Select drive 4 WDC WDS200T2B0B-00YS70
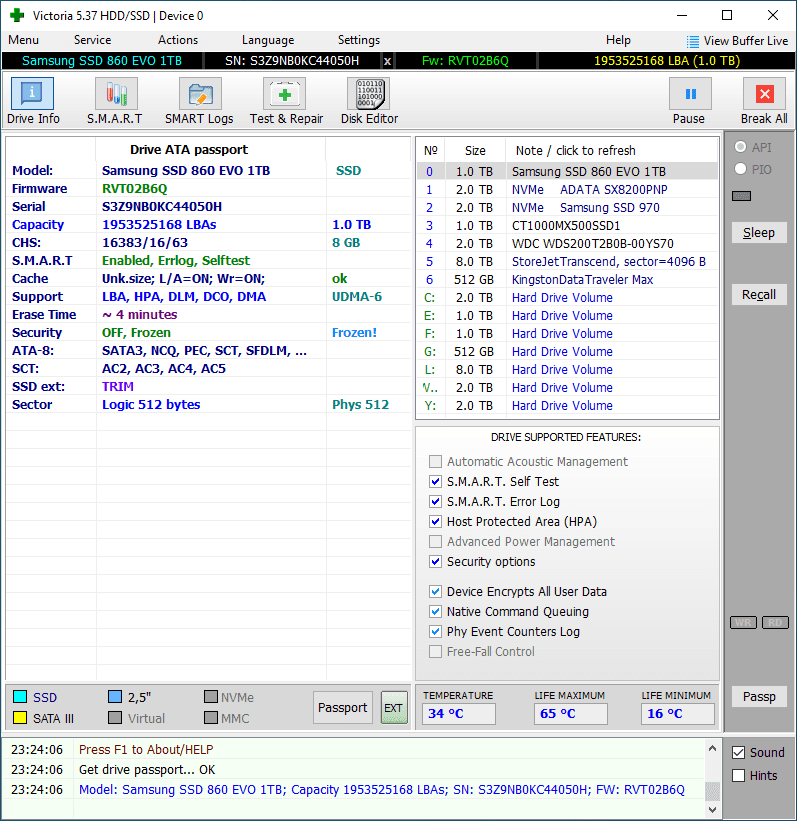Screen dimensions: 797x821 coord(568,243)
